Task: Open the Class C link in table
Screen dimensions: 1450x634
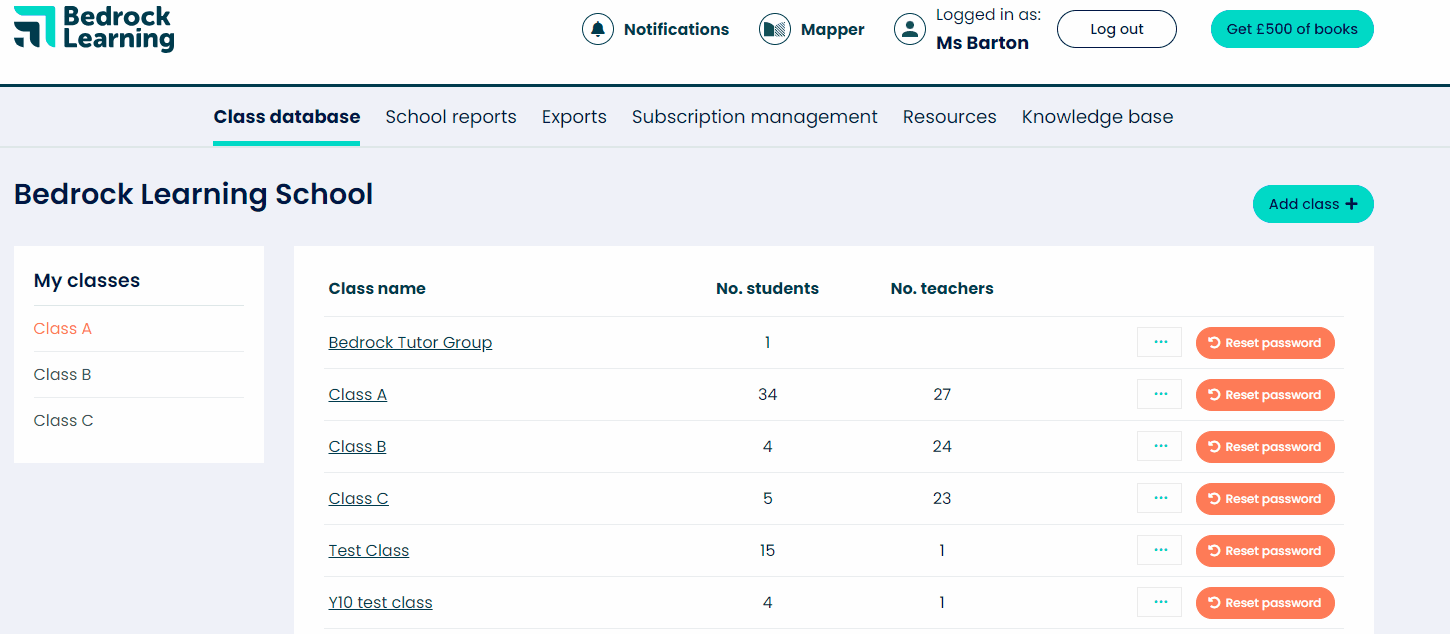Action: (x=358, y=499)
